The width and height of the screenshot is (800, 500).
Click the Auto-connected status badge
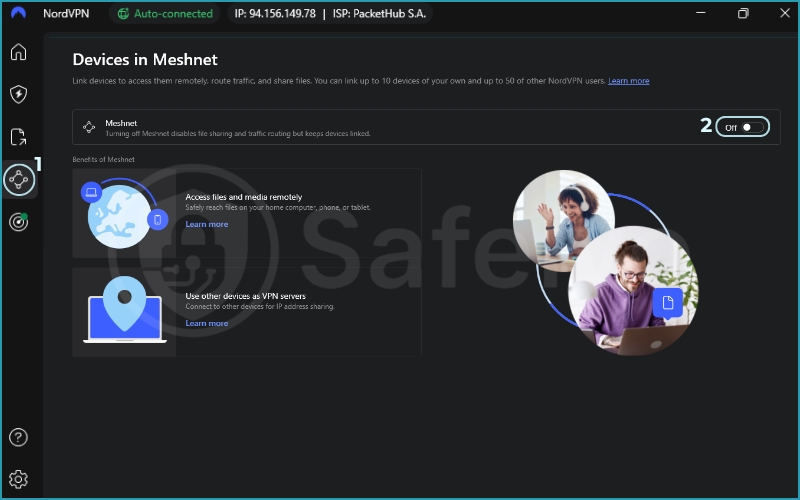pos(166,14)
